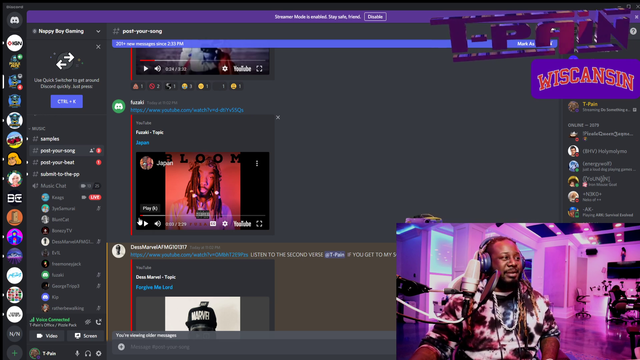Viewport: 640px width, 360px height.
Task: Open attachment plus button in message box
Action: tap(121, 347)
